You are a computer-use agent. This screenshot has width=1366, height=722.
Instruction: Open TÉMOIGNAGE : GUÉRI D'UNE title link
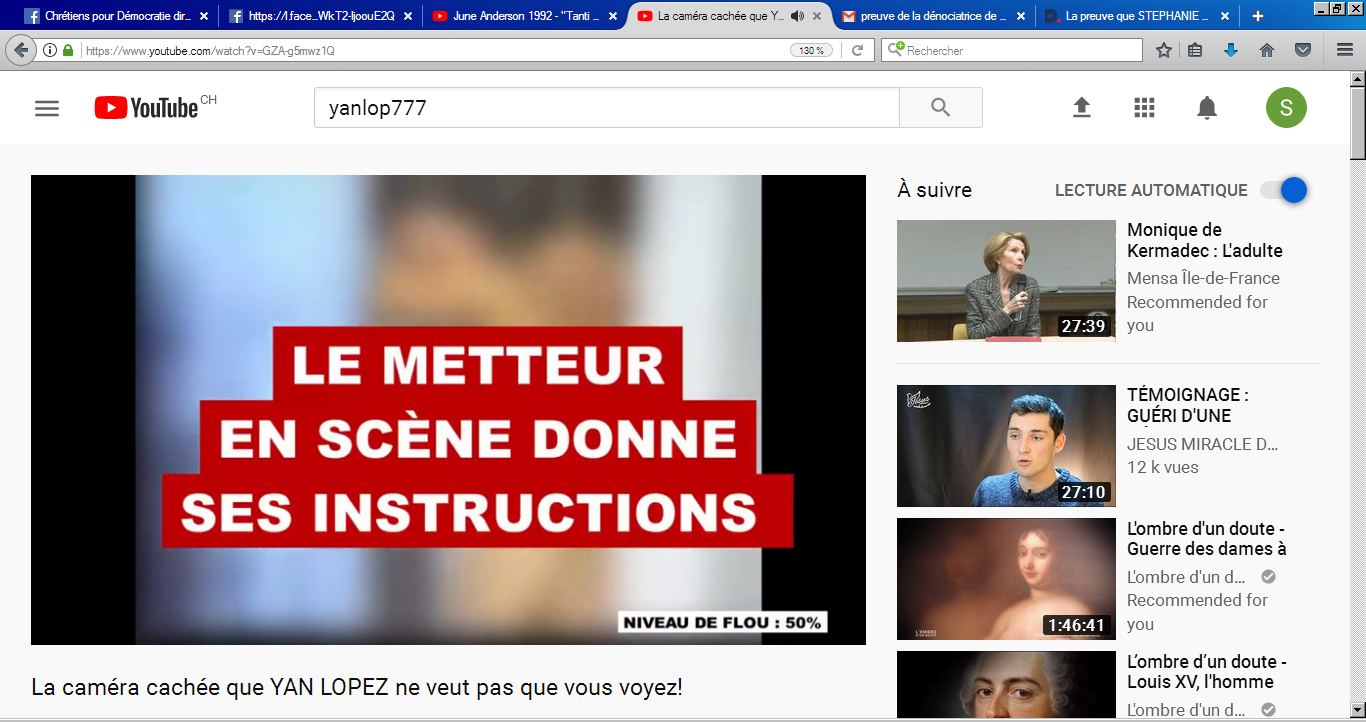(1187, 405)
